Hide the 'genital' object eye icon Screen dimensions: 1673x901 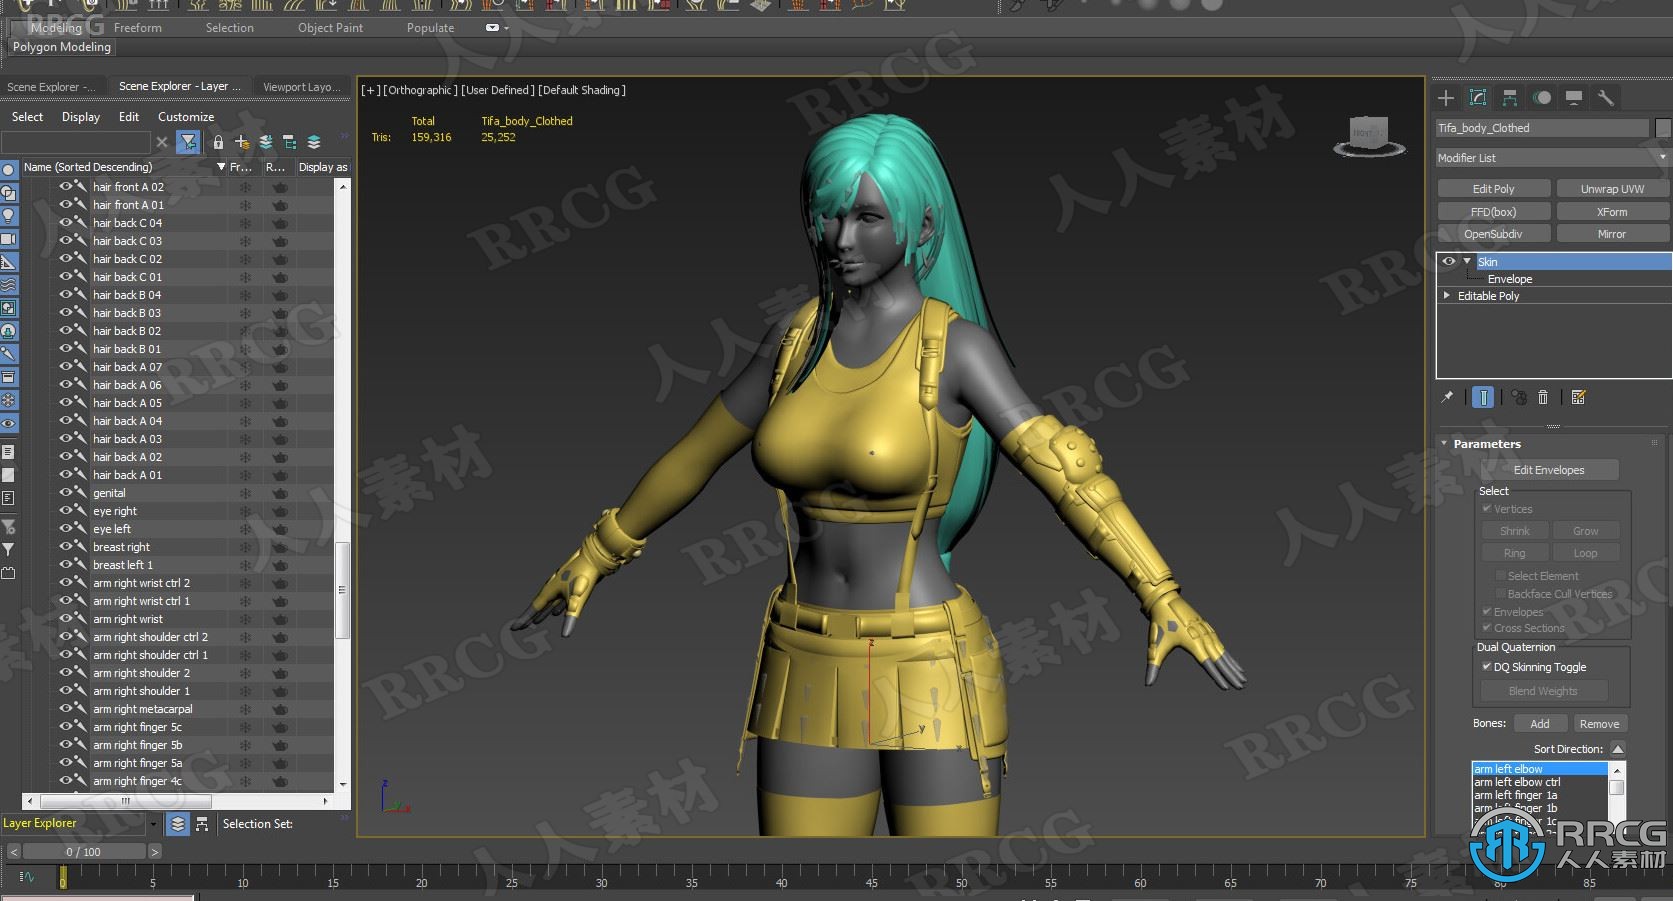point(67,492)
